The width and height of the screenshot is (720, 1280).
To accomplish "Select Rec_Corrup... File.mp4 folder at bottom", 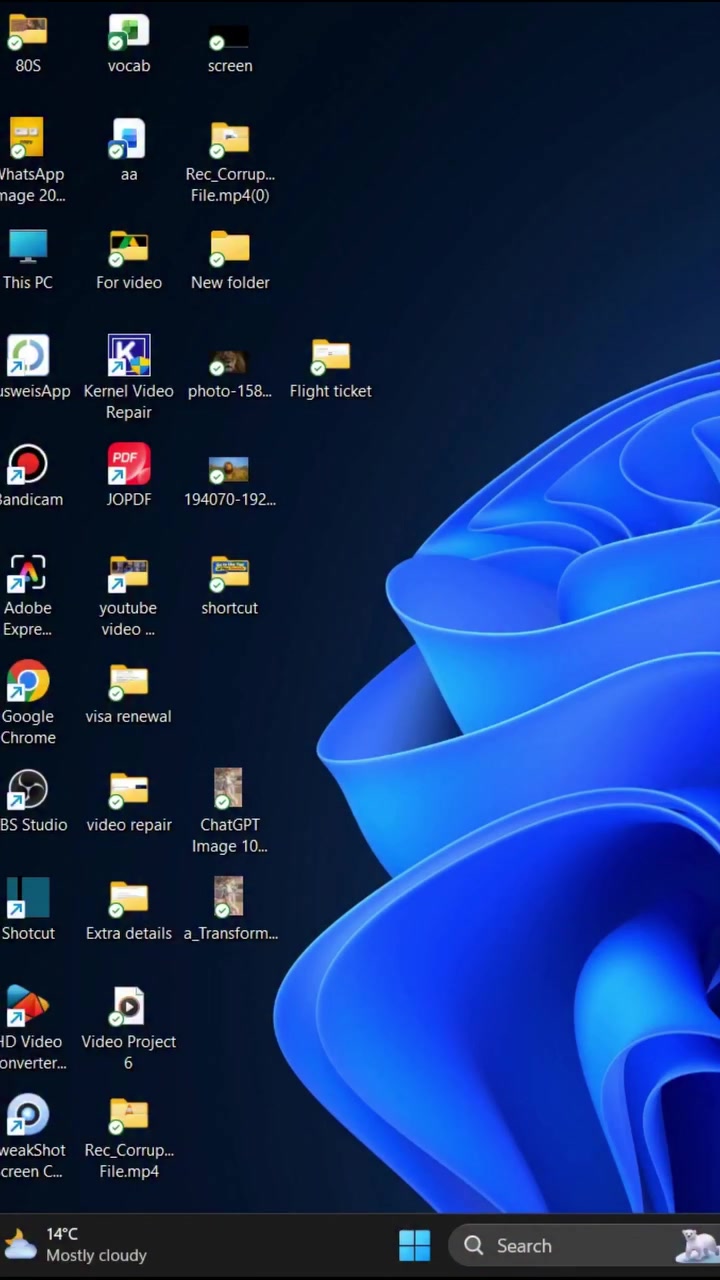I will (x=129, y=1115).
